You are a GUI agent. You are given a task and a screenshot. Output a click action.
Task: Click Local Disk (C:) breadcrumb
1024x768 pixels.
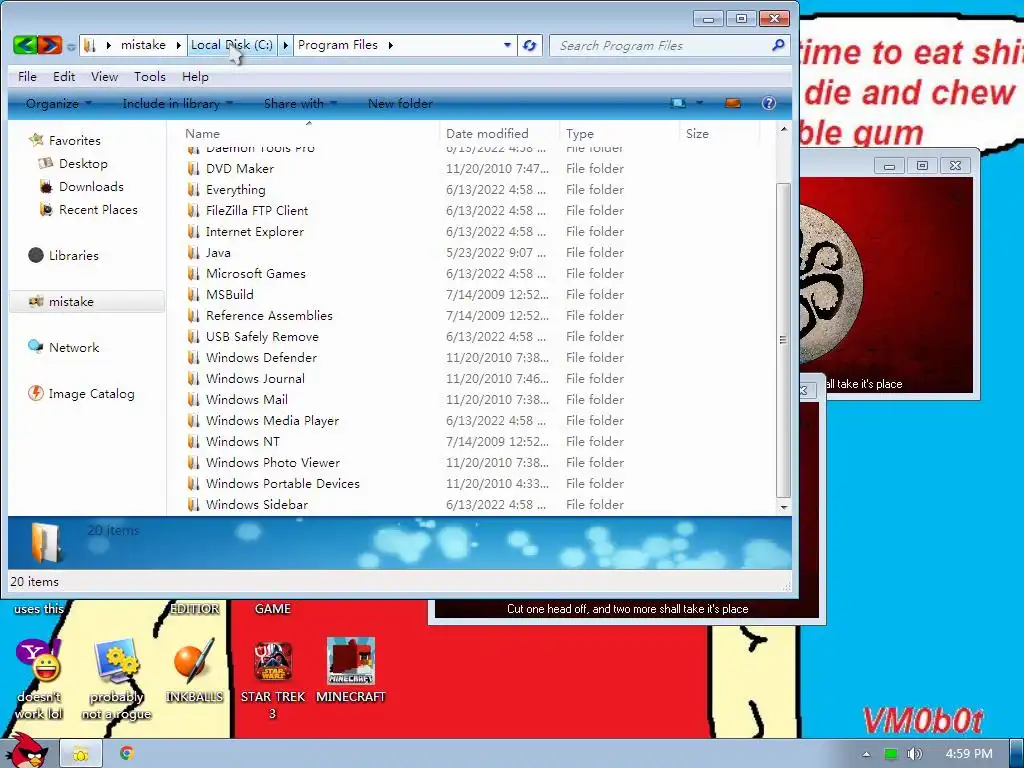point(232,45)
